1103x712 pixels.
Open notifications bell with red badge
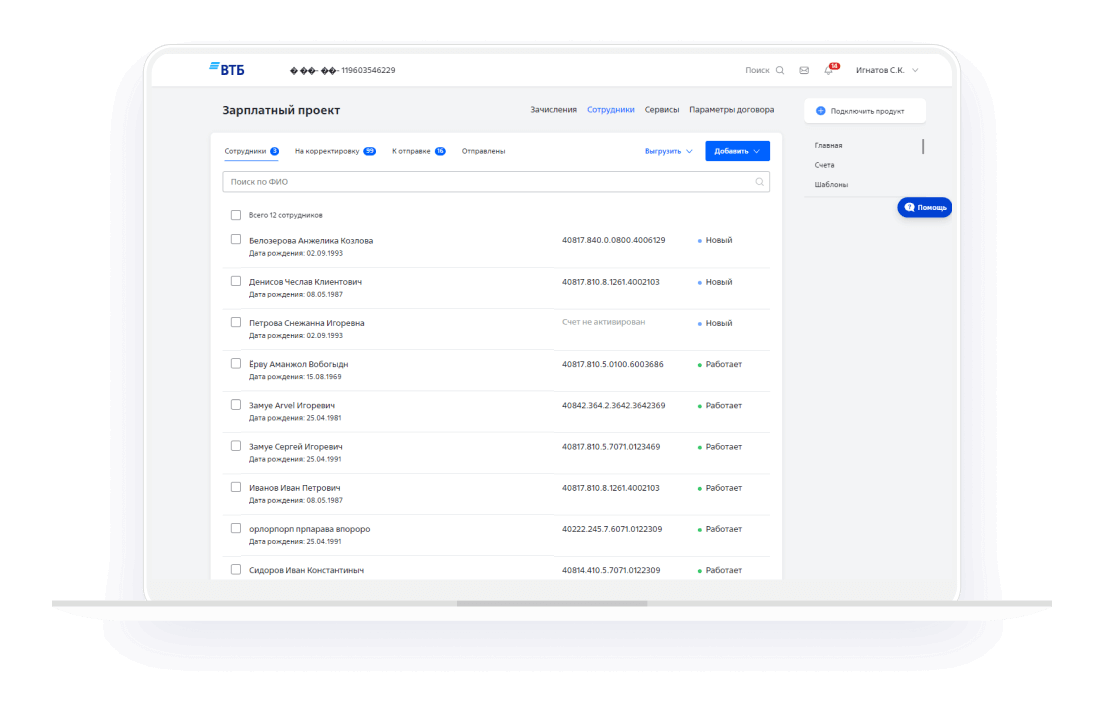click(828, 70)
